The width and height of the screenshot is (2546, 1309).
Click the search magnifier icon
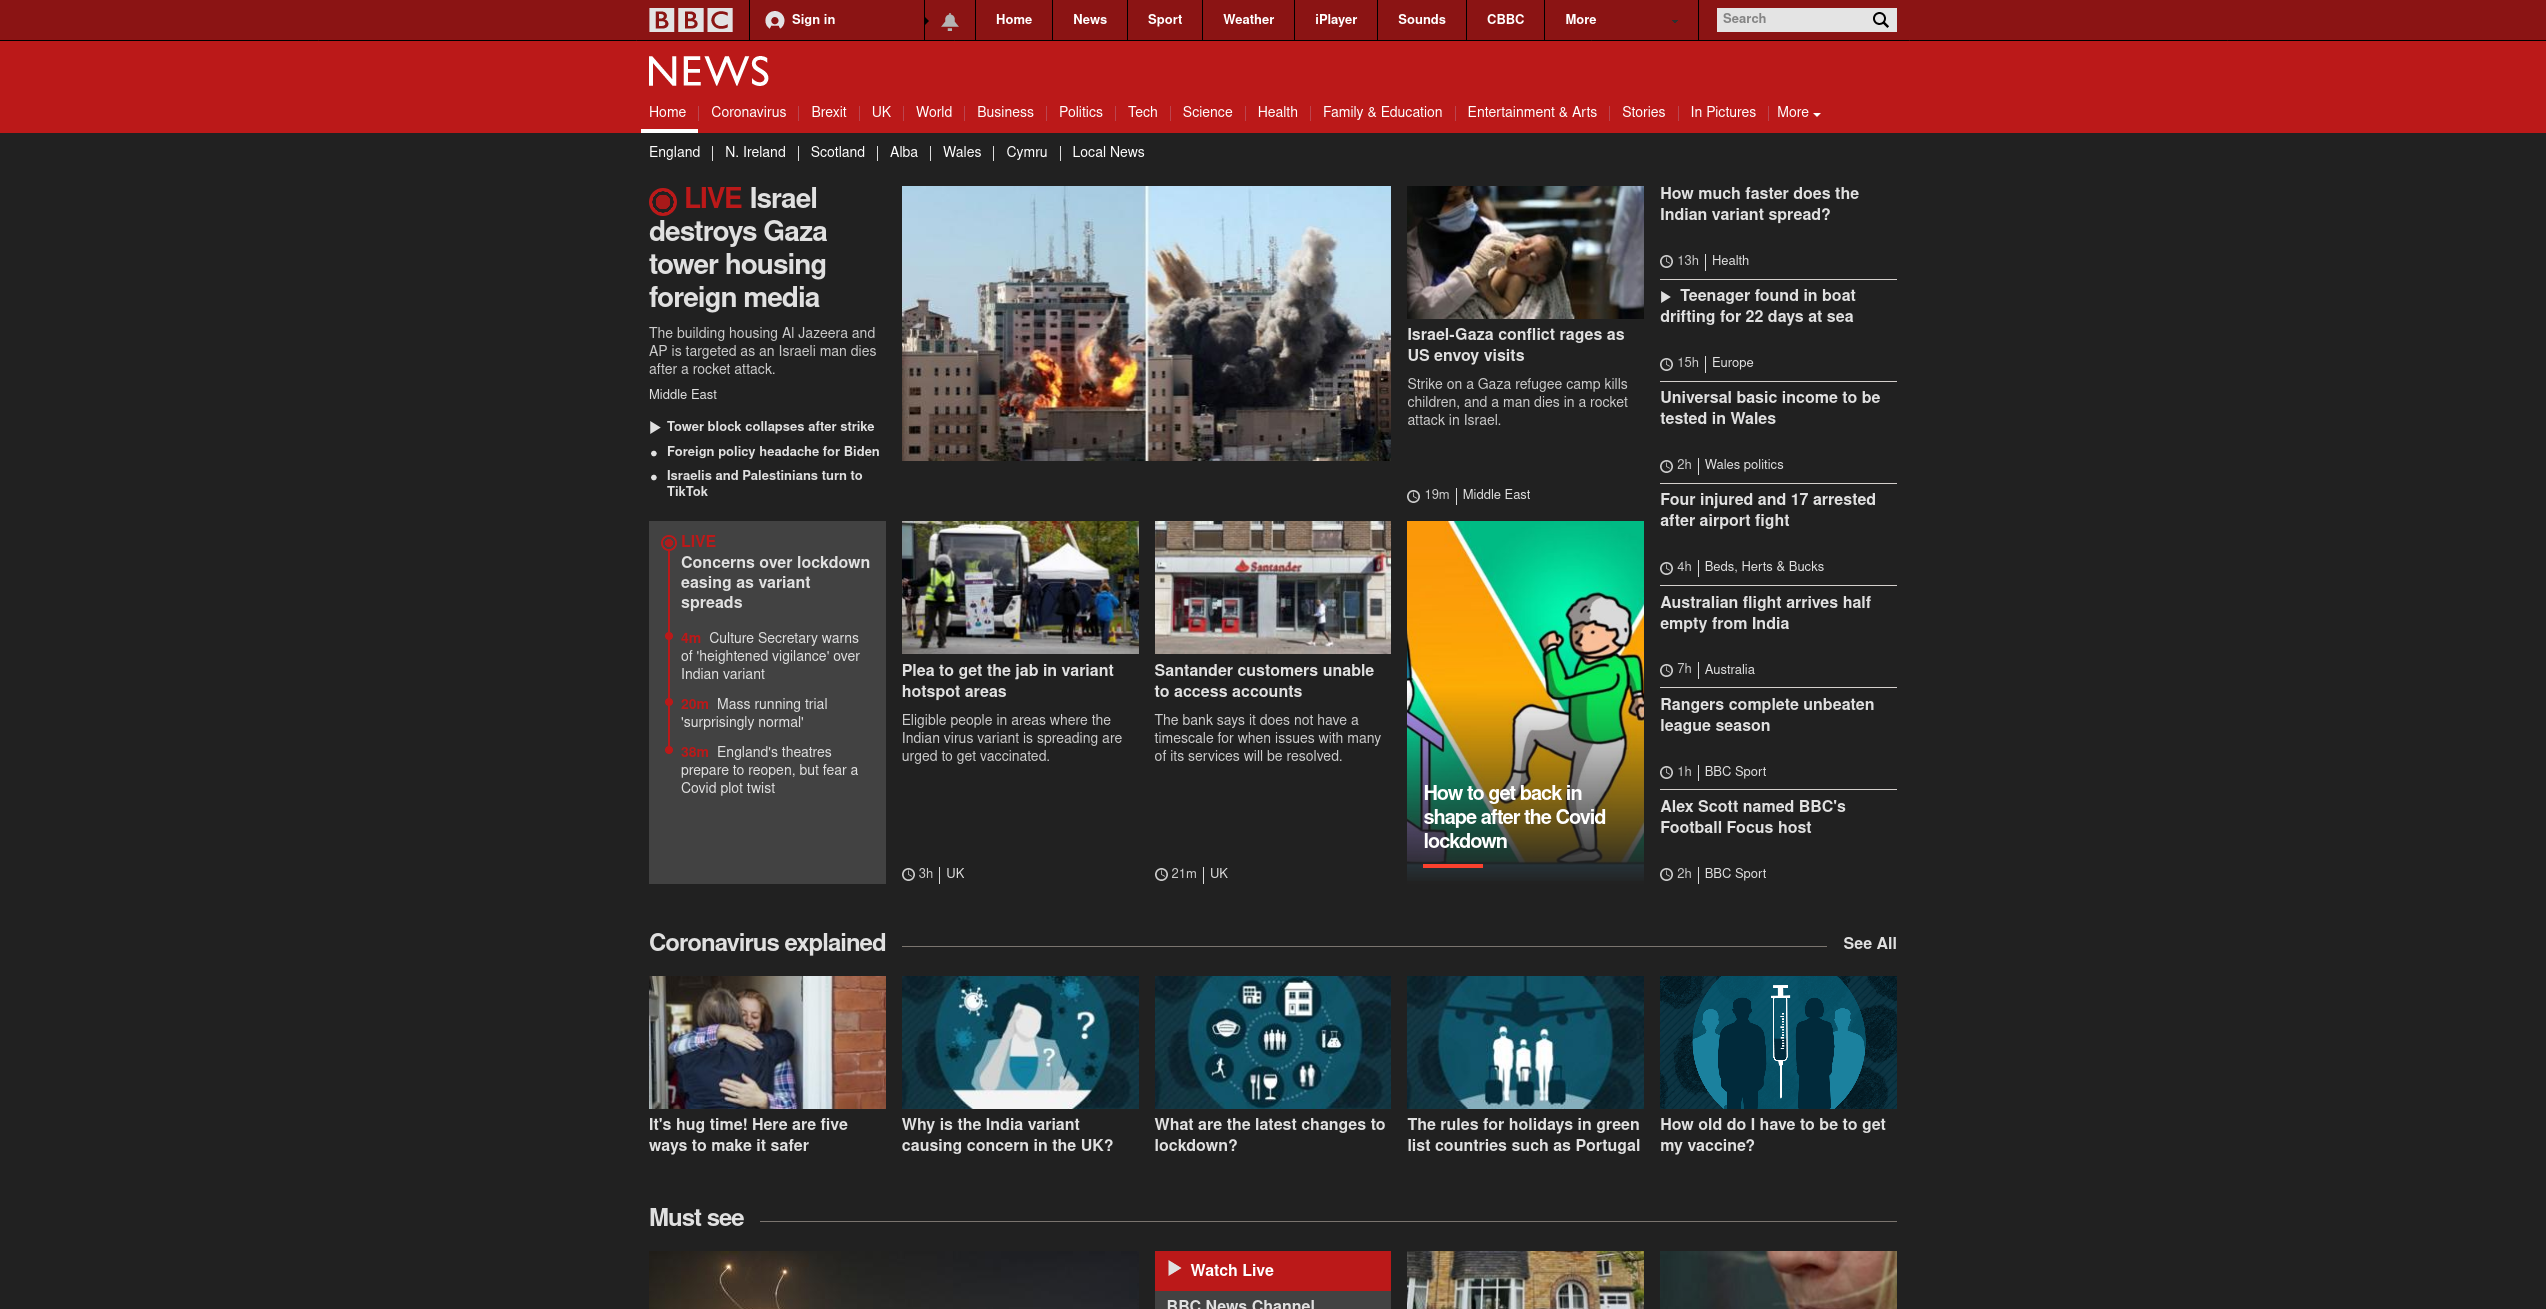coord(1880,20)
